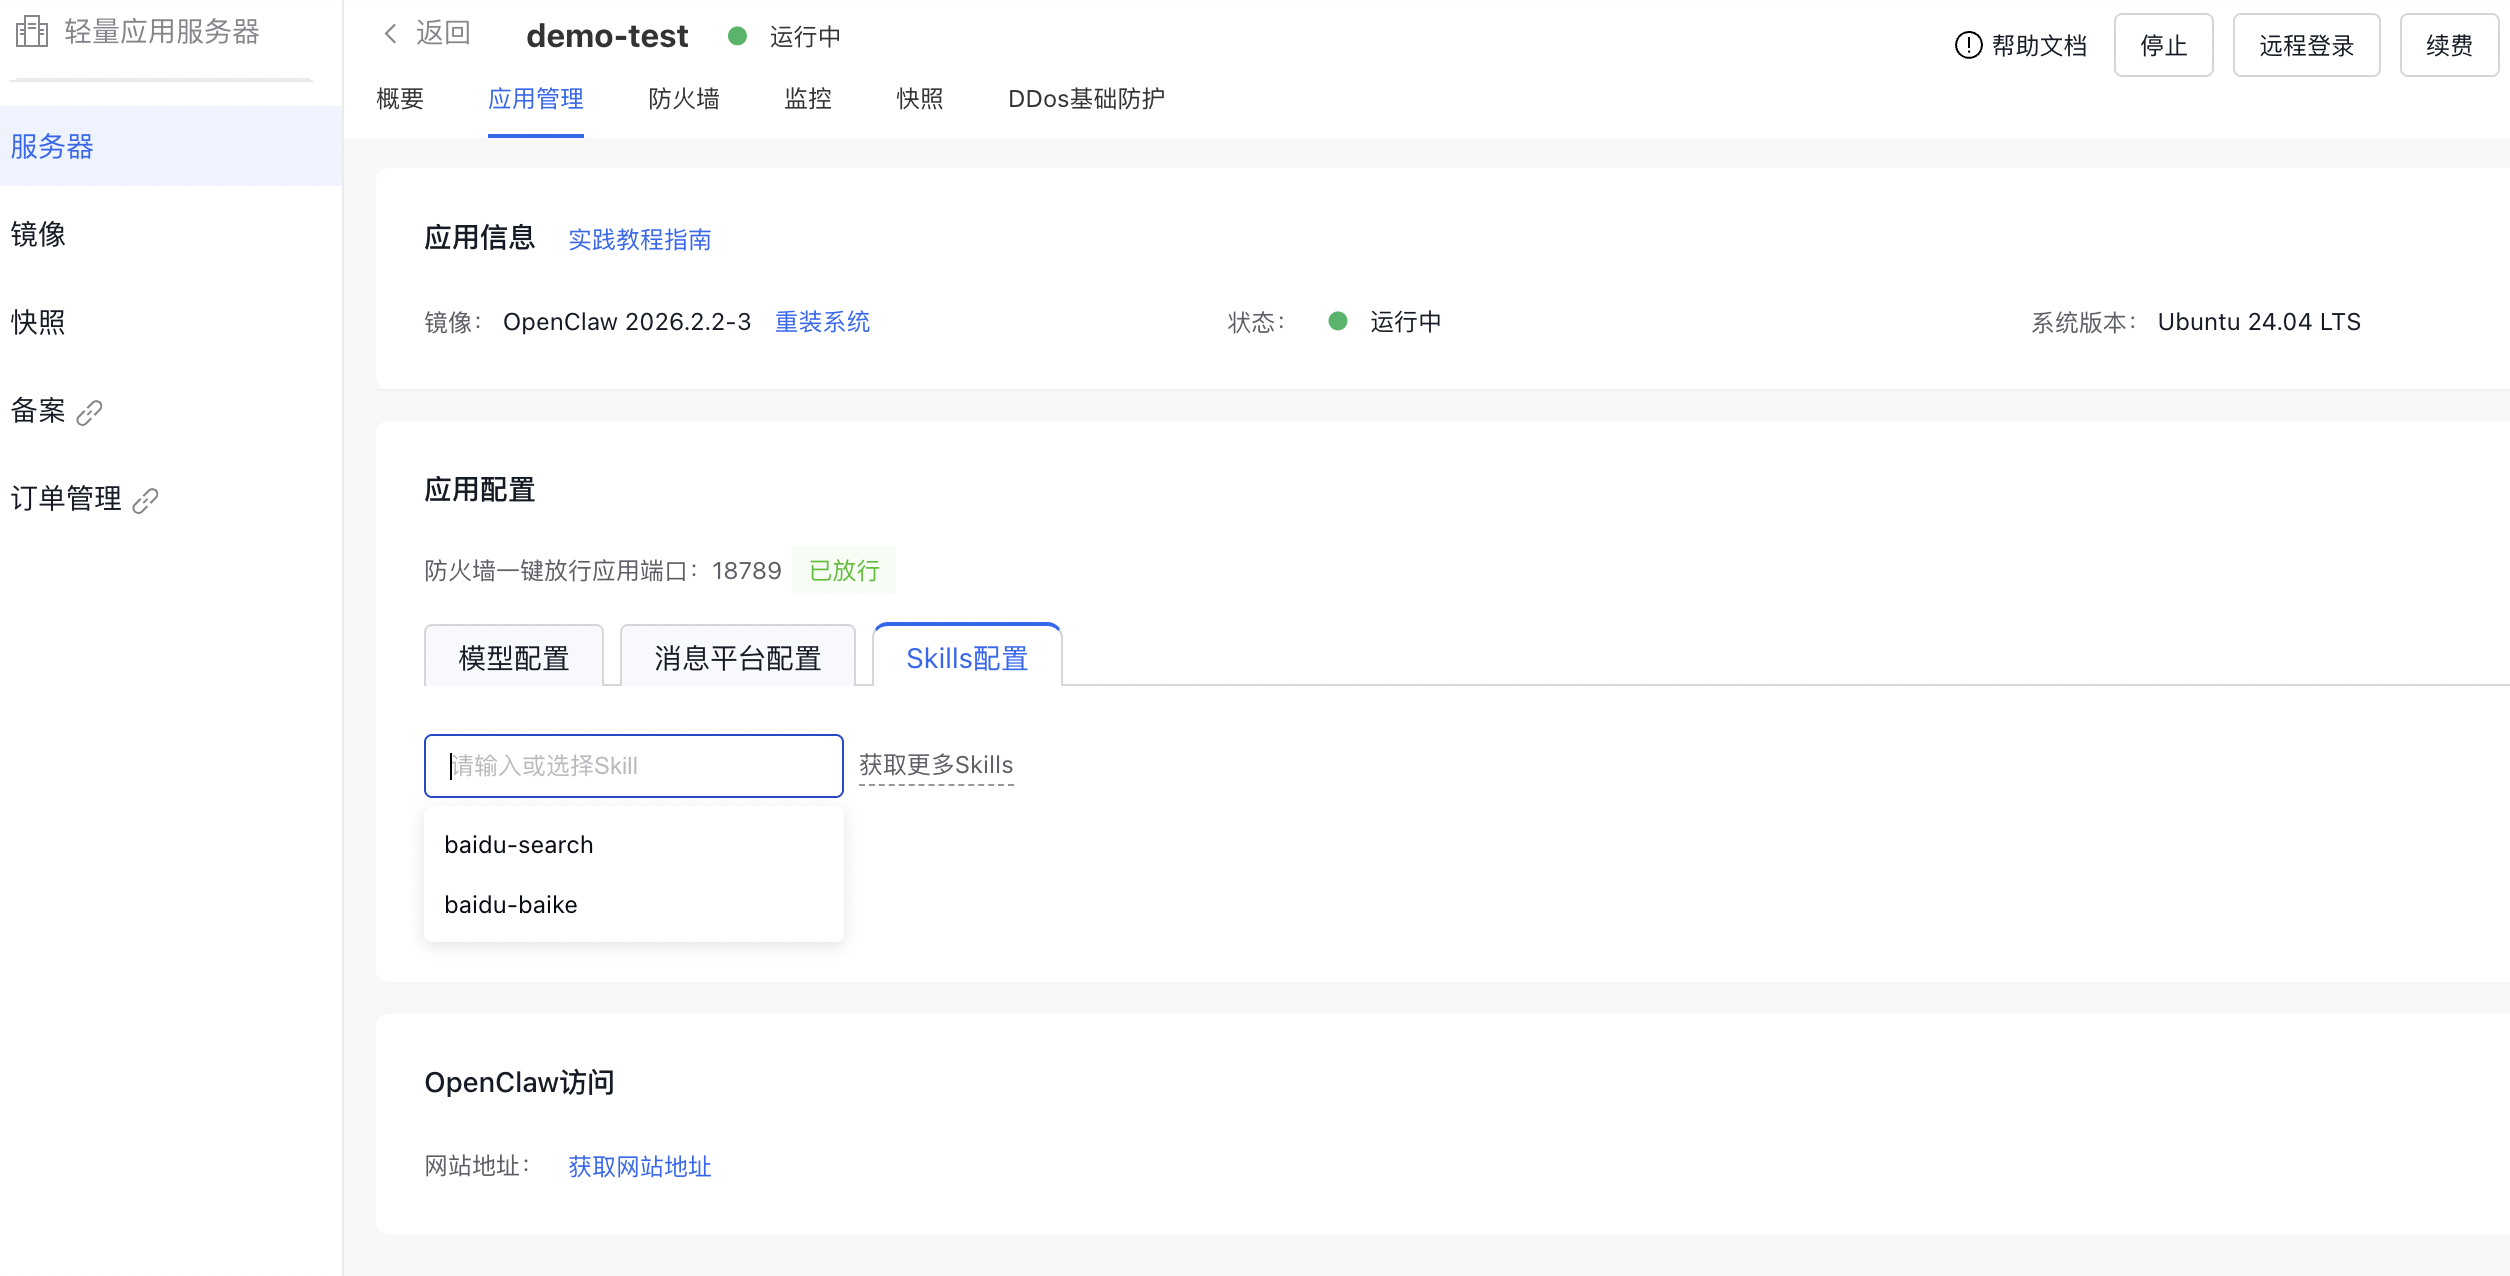Click the 请输入或选择Skill input box
Image resolution: width=2510 pixels, height=1276 pixels.
[x=633, y=766]
